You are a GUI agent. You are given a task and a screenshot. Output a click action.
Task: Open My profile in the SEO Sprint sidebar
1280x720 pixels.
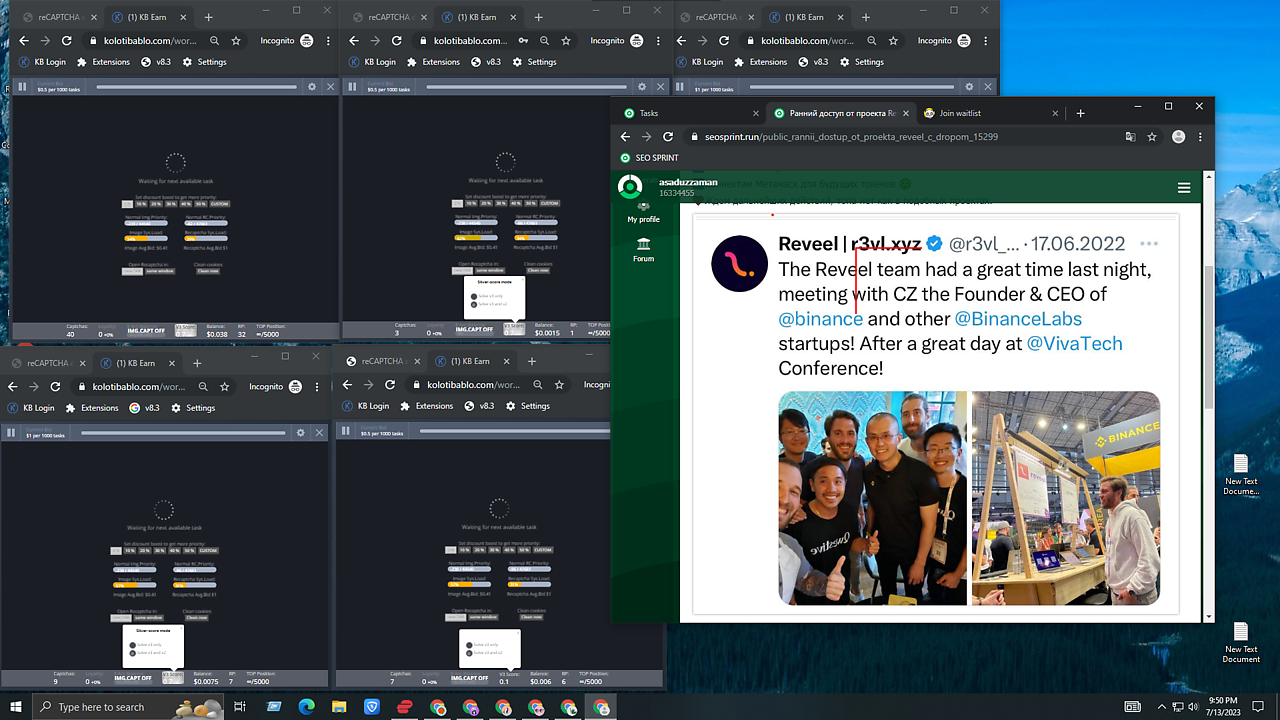(x=643, y=211)
